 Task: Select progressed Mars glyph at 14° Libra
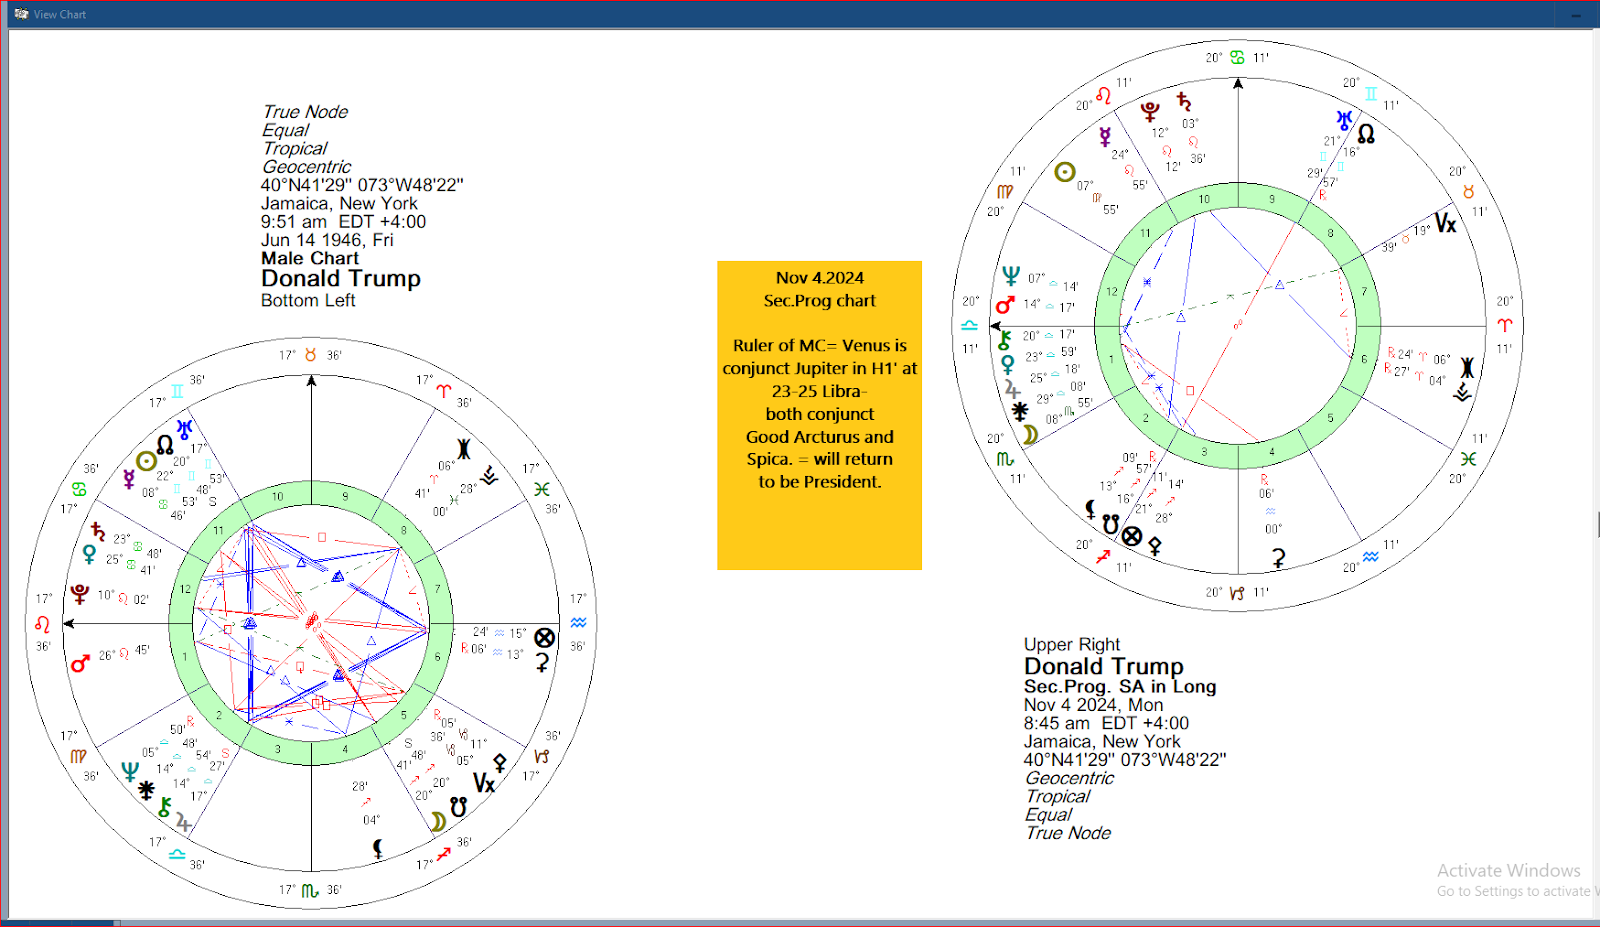click(1005, 305)
